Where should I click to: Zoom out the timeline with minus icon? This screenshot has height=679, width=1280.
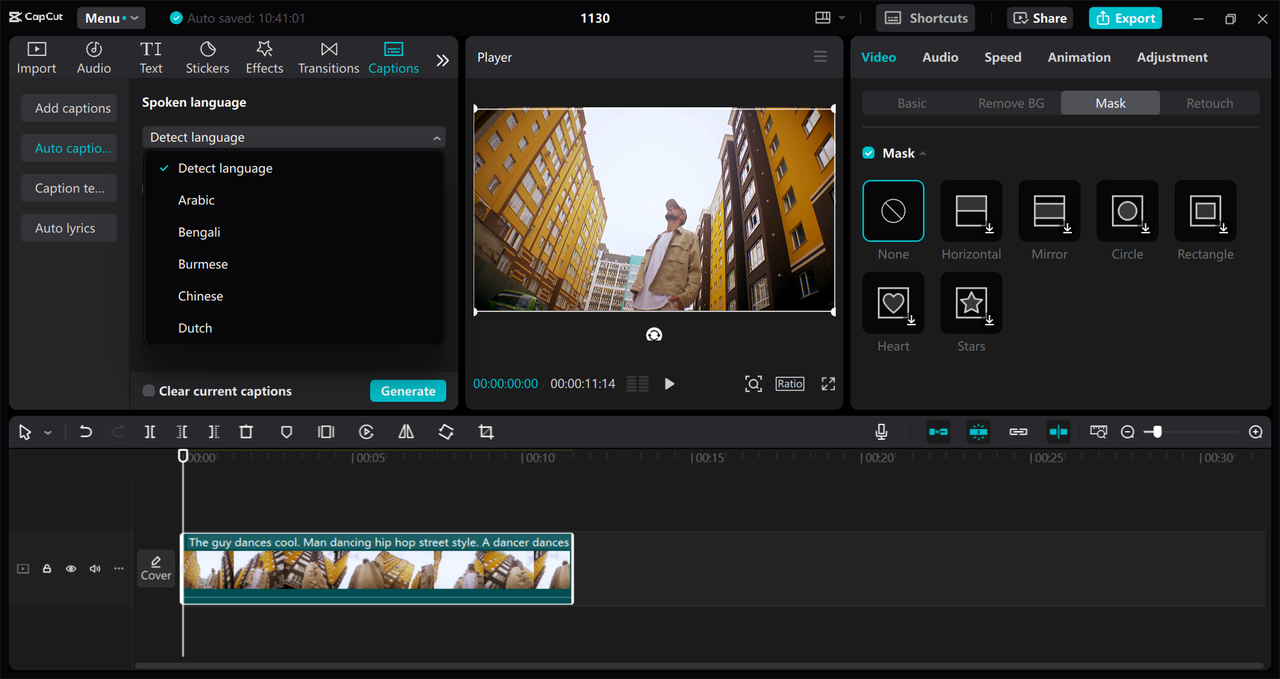click(x=1127, y=432)
